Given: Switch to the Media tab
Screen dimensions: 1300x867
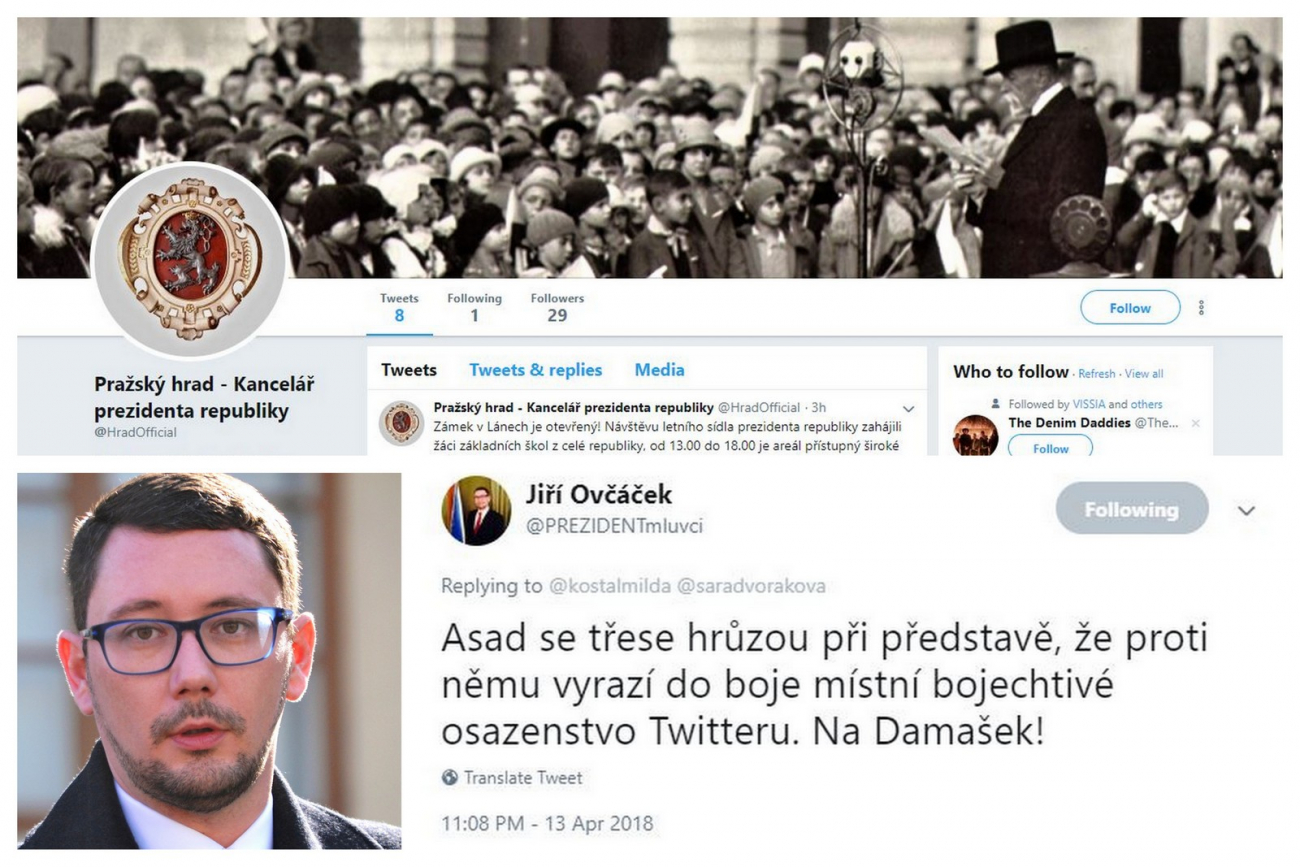Looking at the screenshot, I should tap(659, 370).
